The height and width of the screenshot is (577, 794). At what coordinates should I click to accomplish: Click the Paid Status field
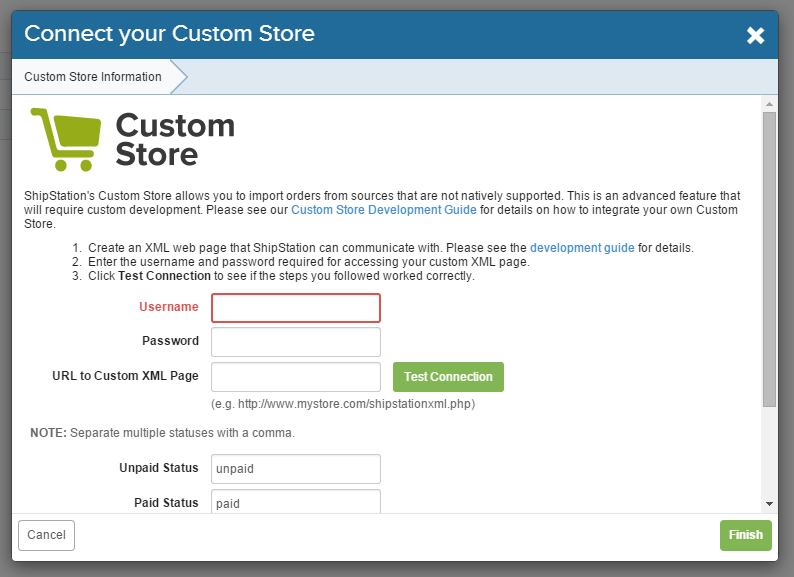pos(296,502)
